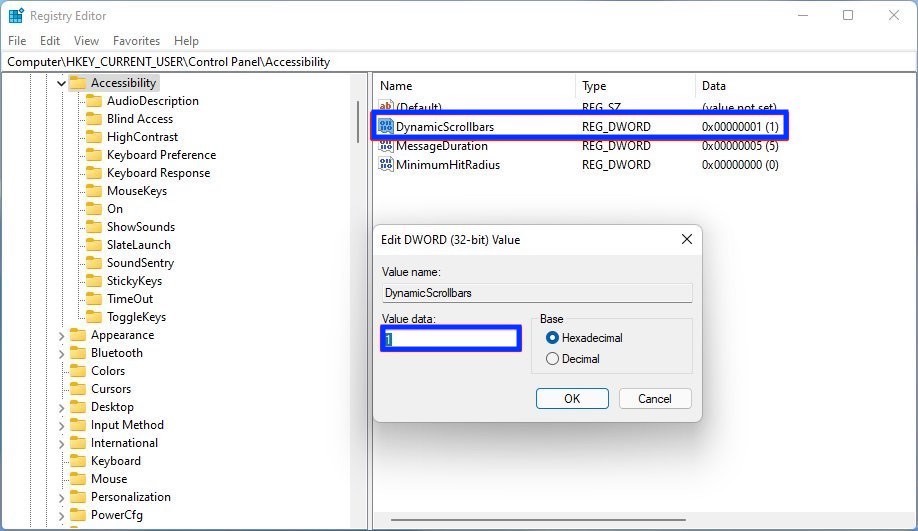
Task: Click the Registry Editor app icon in title bar
Action: (x=16, y=15)
